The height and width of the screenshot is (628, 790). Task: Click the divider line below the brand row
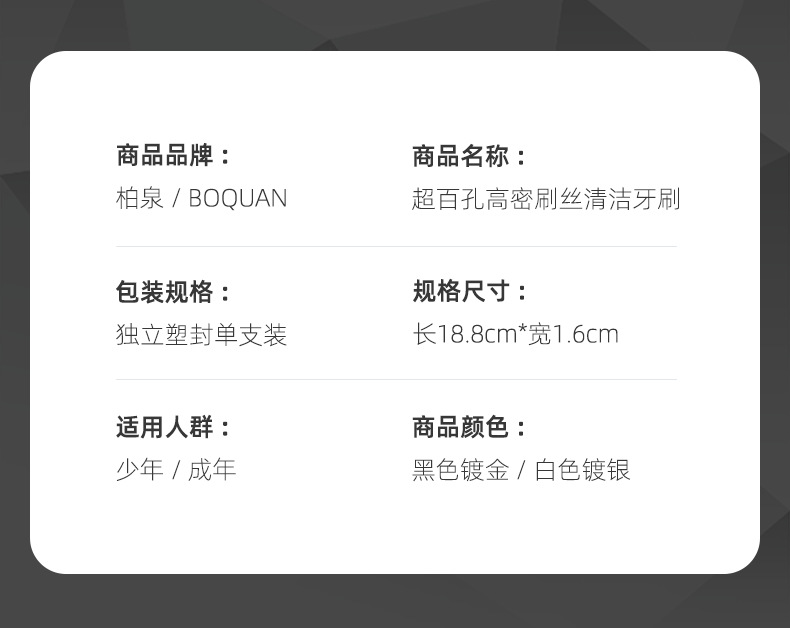396,246
